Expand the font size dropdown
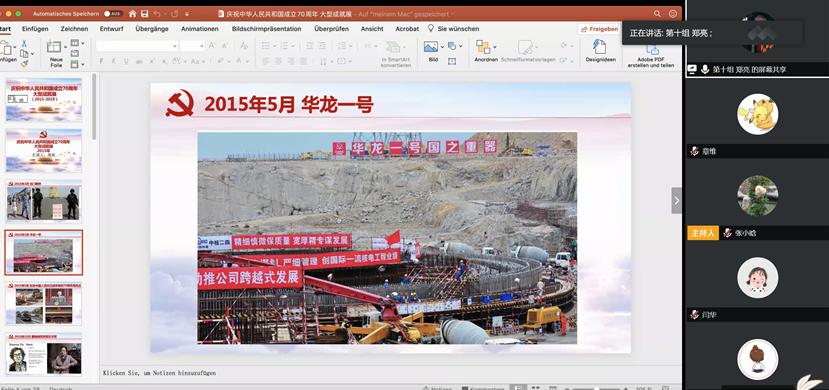This screenshot has width=829, height=390. click(192, 46)
